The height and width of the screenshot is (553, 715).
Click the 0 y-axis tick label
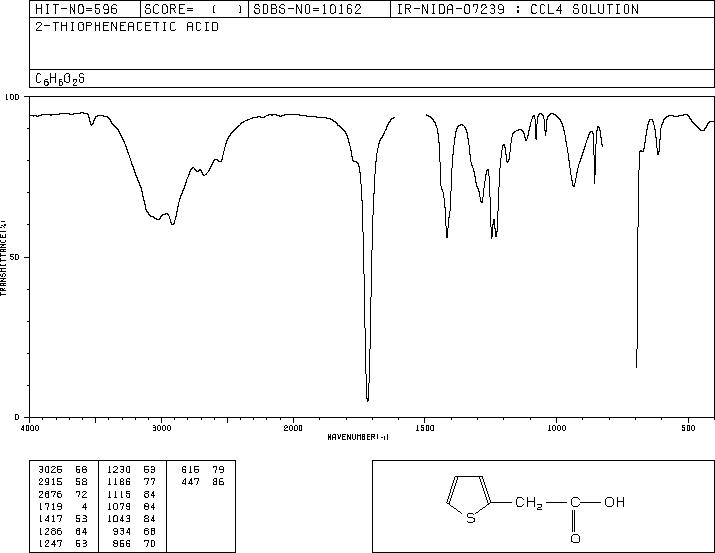[x=17, y=417]
